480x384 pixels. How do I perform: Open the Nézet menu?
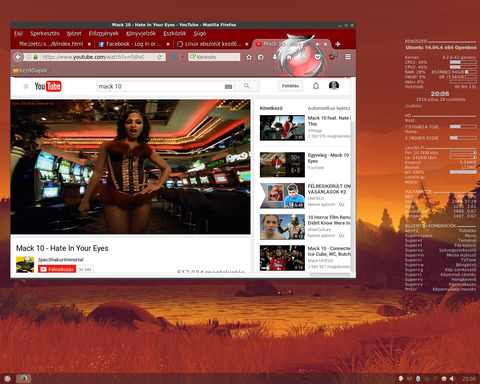[x=74, y=33]
